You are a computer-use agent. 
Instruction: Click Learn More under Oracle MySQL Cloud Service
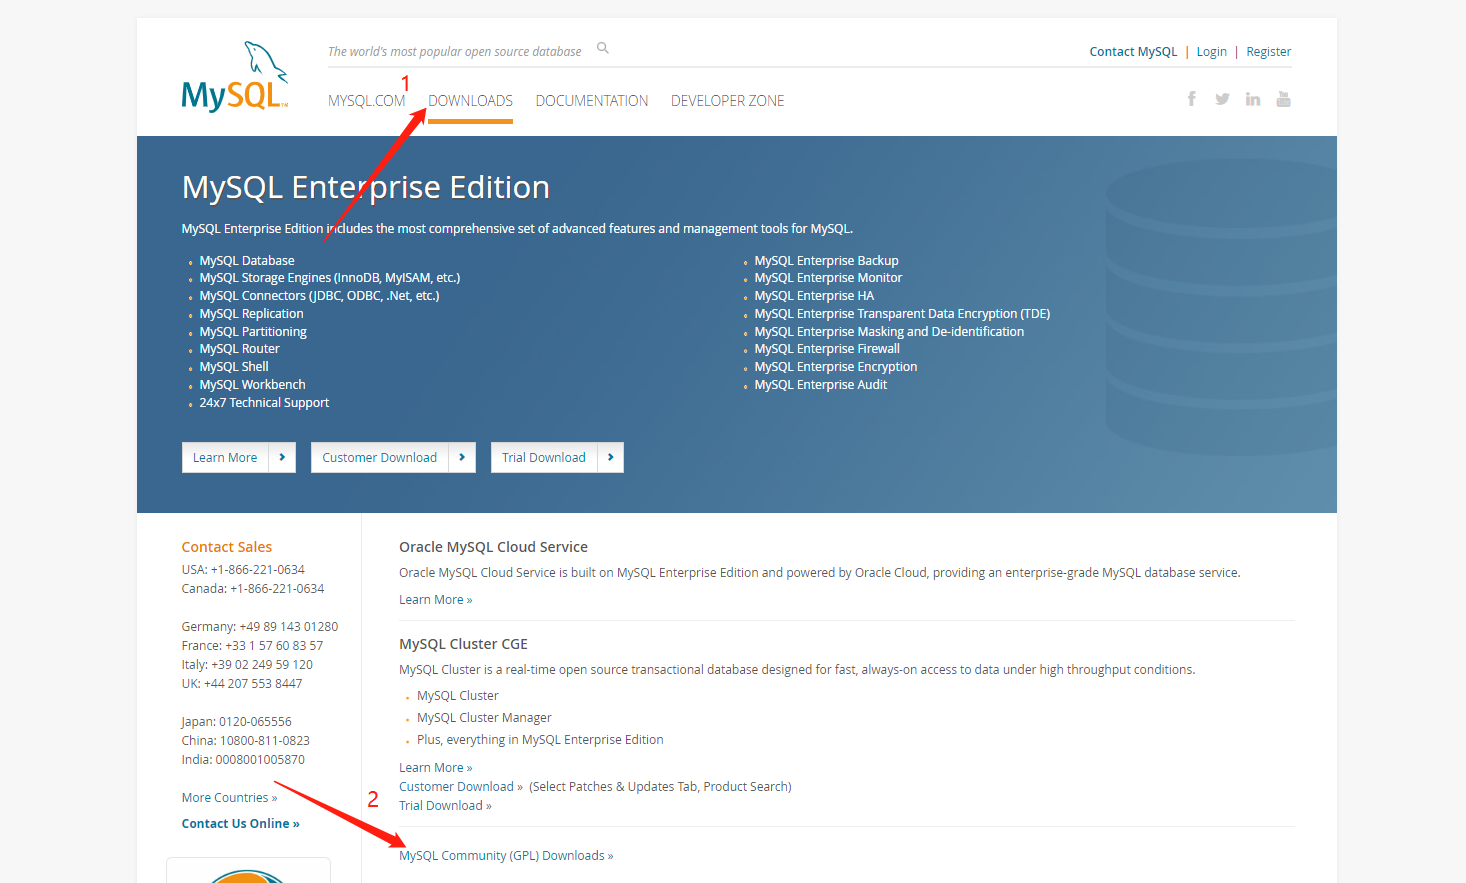435,600
